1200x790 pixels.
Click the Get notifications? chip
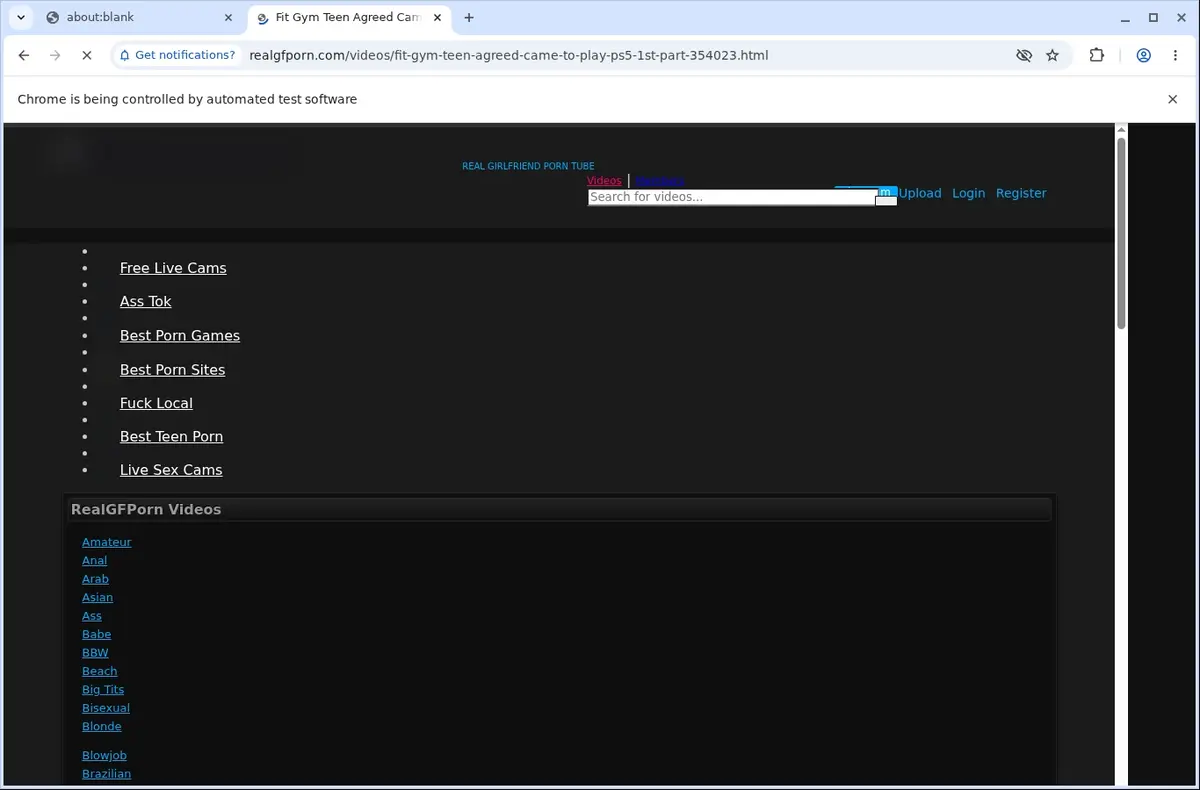(177, 55)
